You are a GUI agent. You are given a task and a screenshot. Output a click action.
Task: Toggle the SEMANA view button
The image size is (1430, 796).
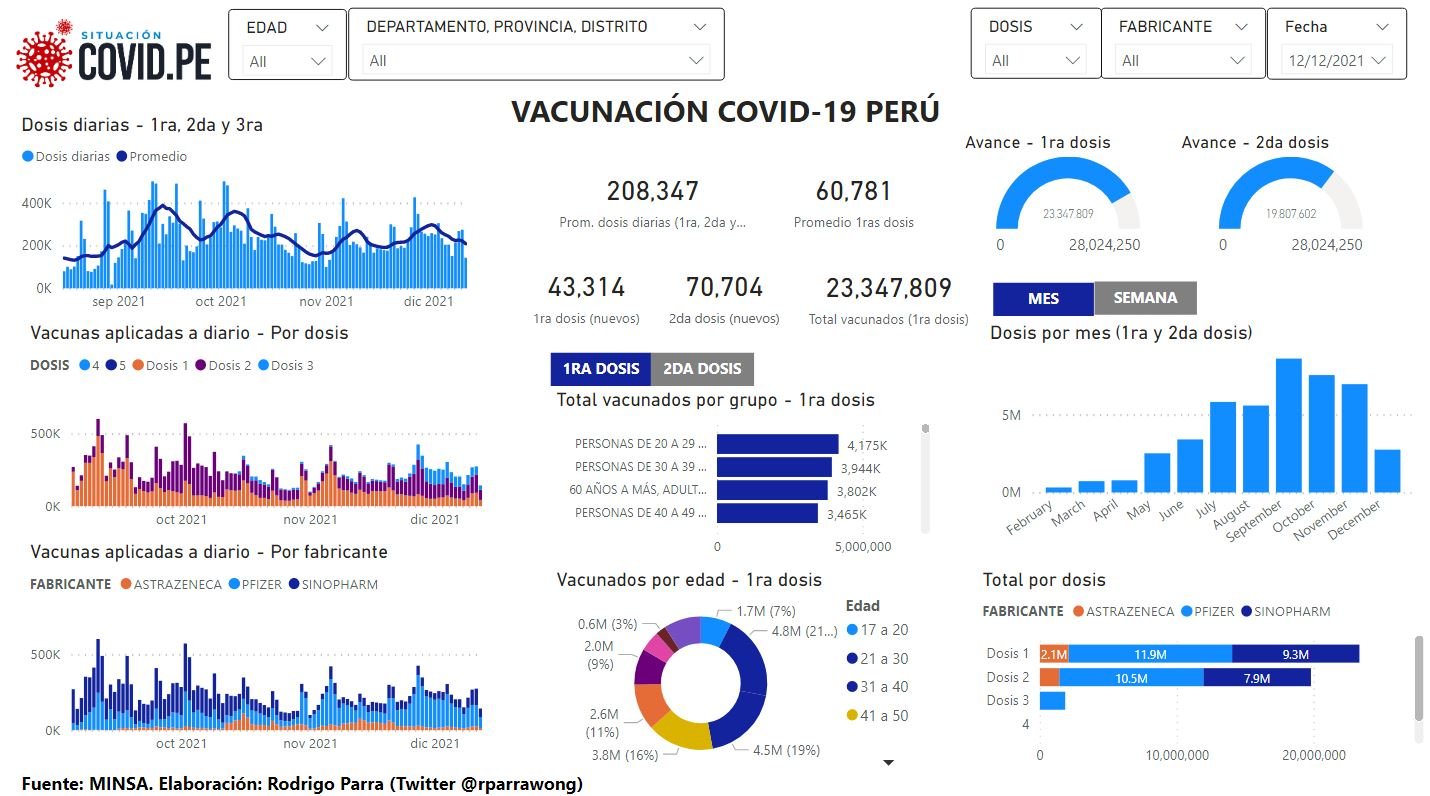click(x=1145, y=298)
